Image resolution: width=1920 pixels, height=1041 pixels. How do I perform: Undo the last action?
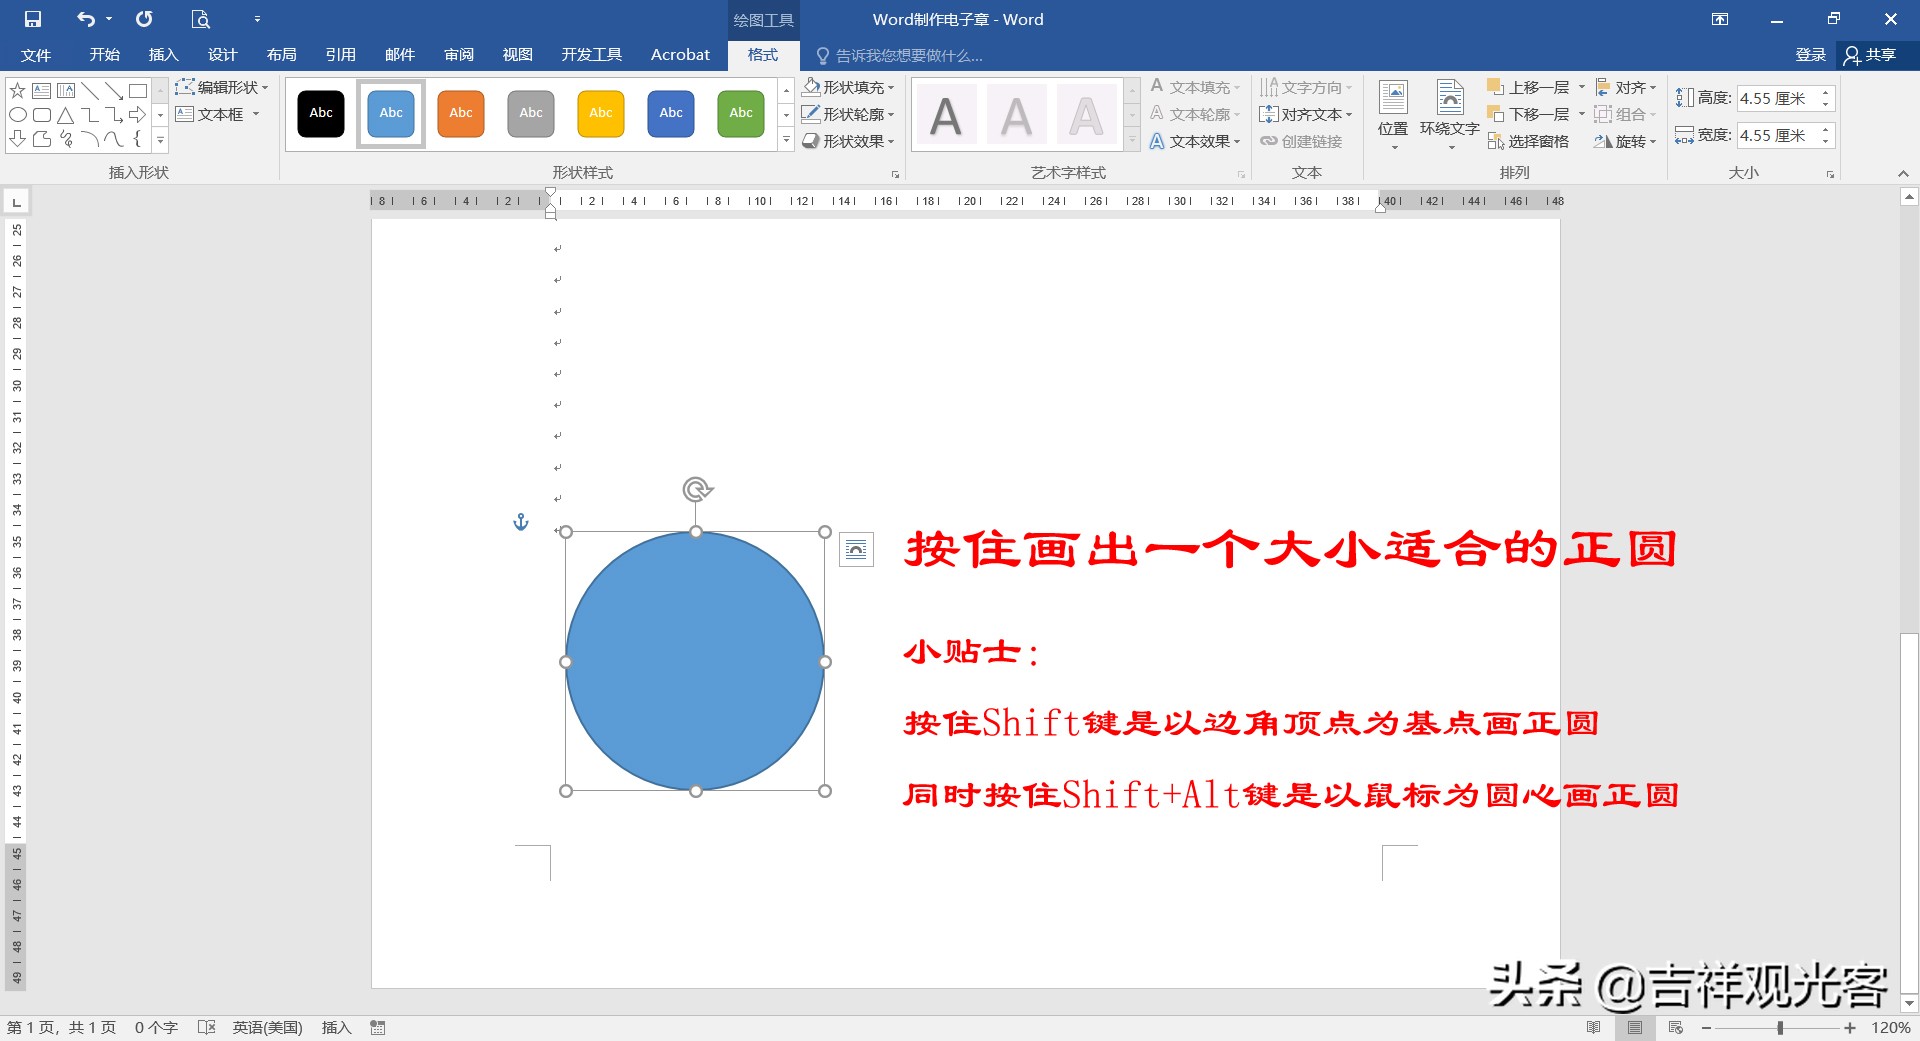[x=86, y=19]
